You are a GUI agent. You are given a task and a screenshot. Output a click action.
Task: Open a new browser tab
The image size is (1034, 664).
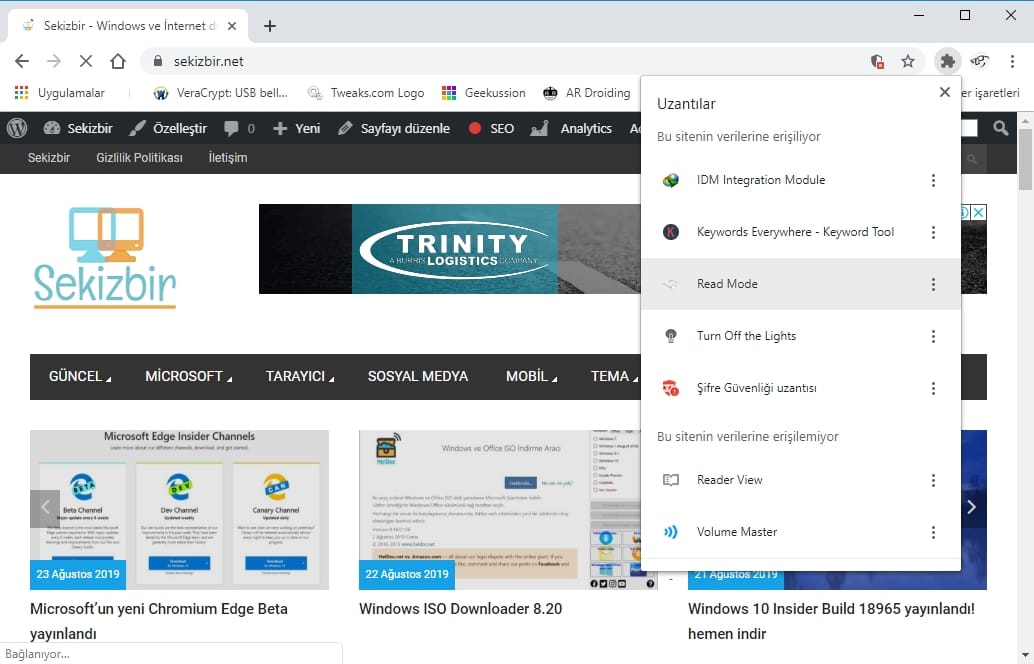click(270, 26)
